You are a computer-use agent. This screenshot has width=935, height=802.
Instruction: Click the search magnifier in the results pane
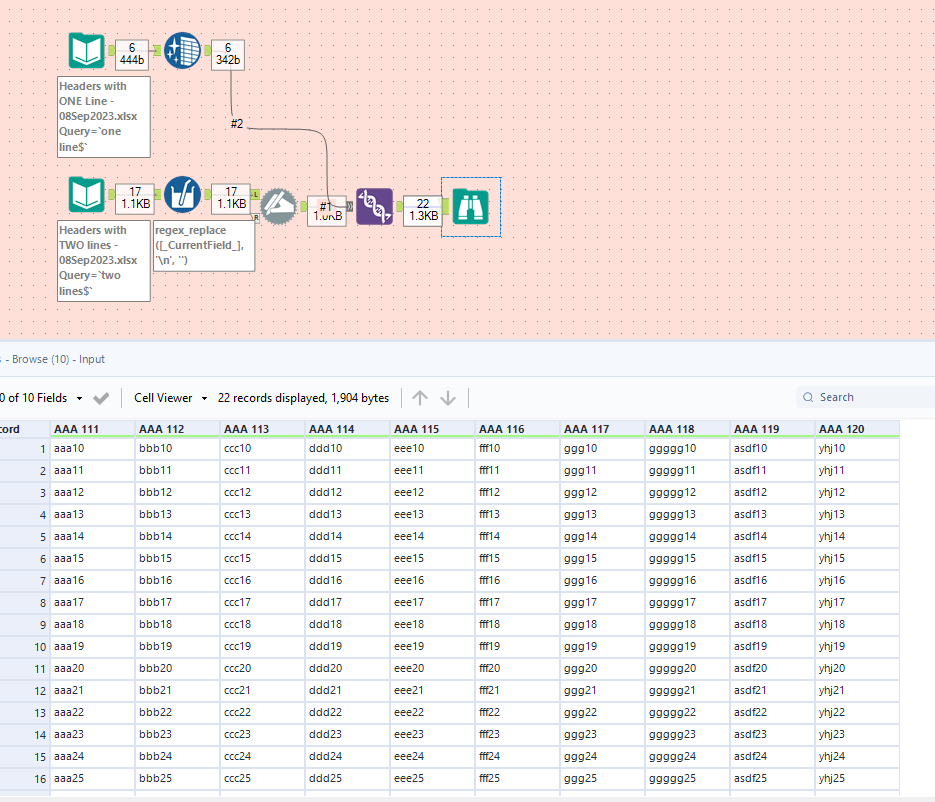tap(807, 396)
